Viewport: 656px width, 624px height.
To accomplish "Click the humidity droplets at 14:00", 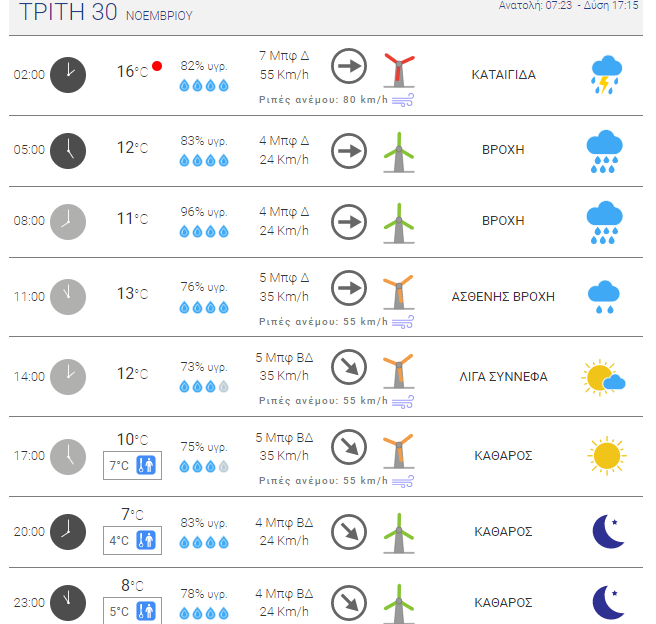I will (x=204, y=386).
